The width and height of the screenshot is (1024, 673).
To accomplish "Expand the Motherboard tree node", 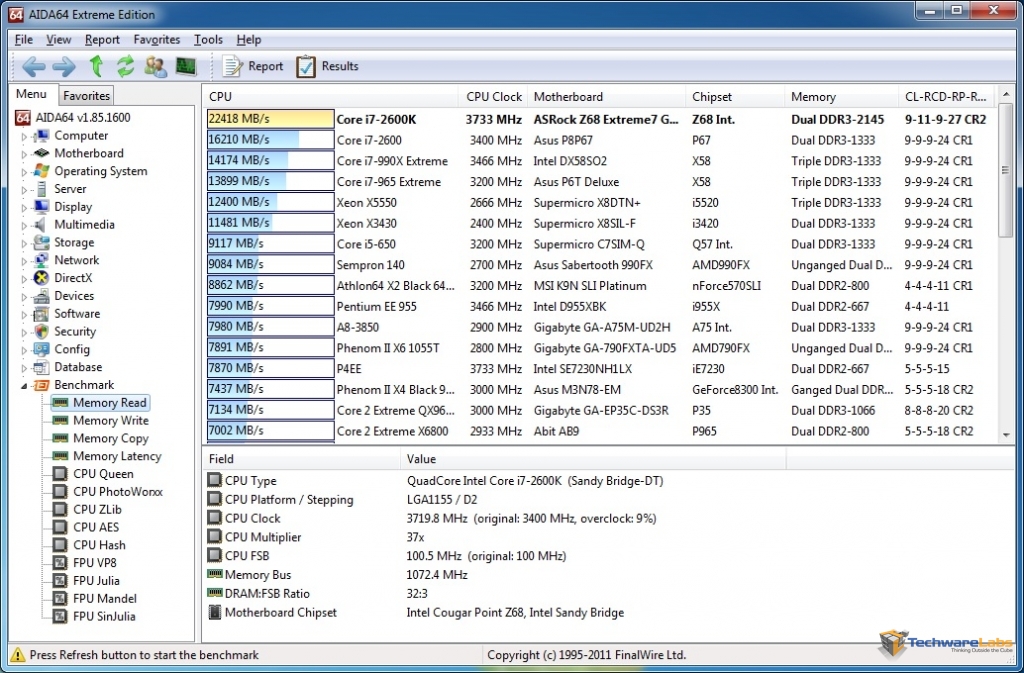I will coord(24,154).
